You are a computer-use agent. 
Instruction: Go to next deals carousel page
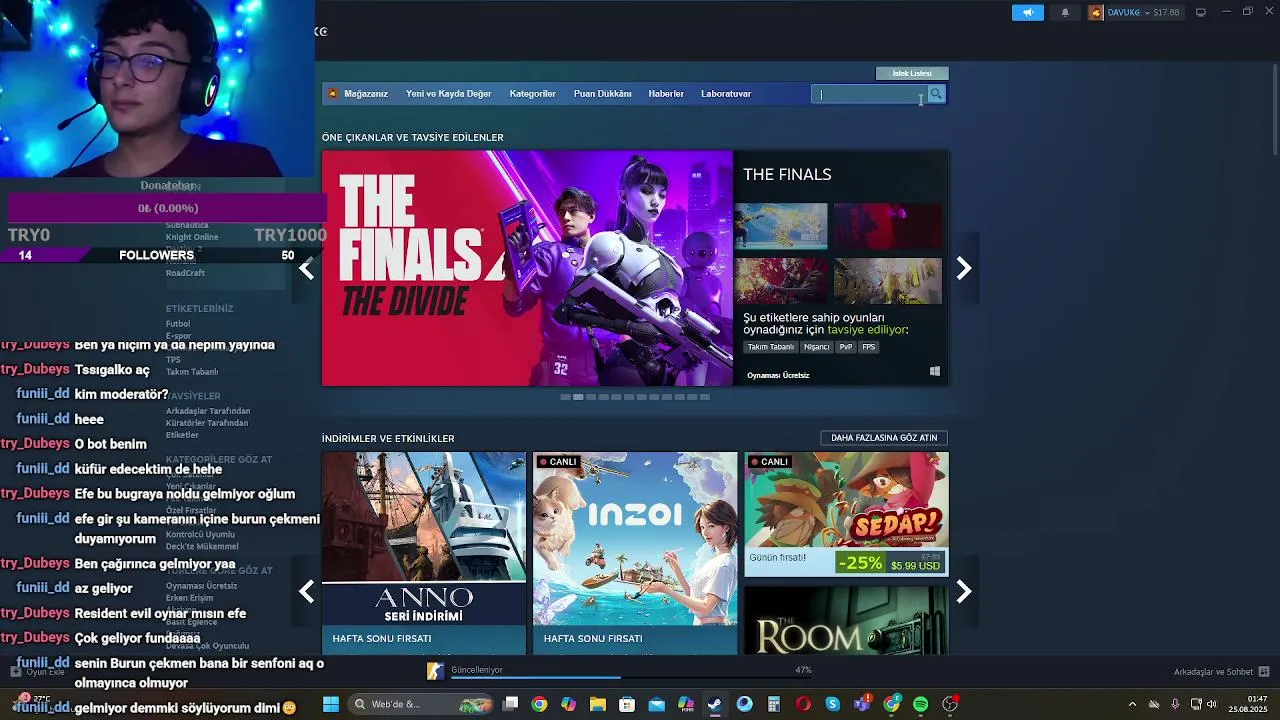coord(964,592)
